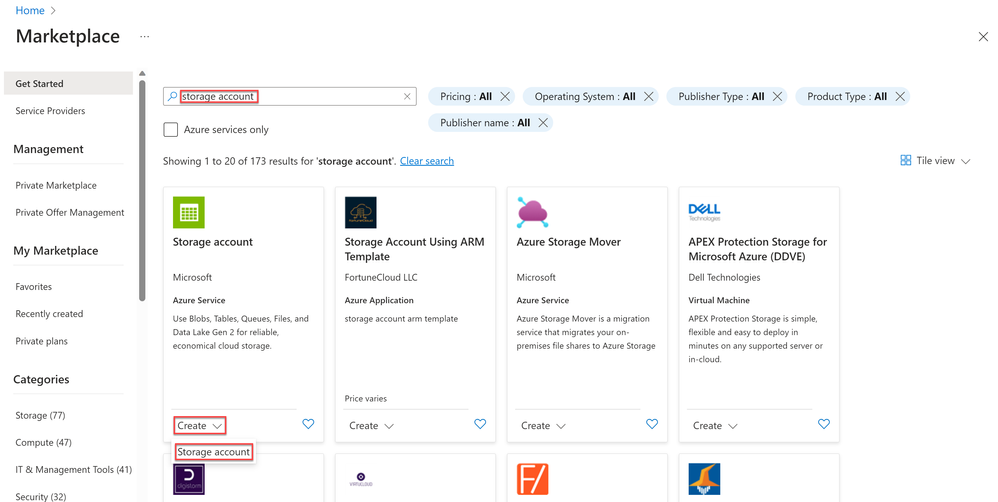998x502 pixels.
Task: Open Private Offer Management
Action: click(70, 213)
